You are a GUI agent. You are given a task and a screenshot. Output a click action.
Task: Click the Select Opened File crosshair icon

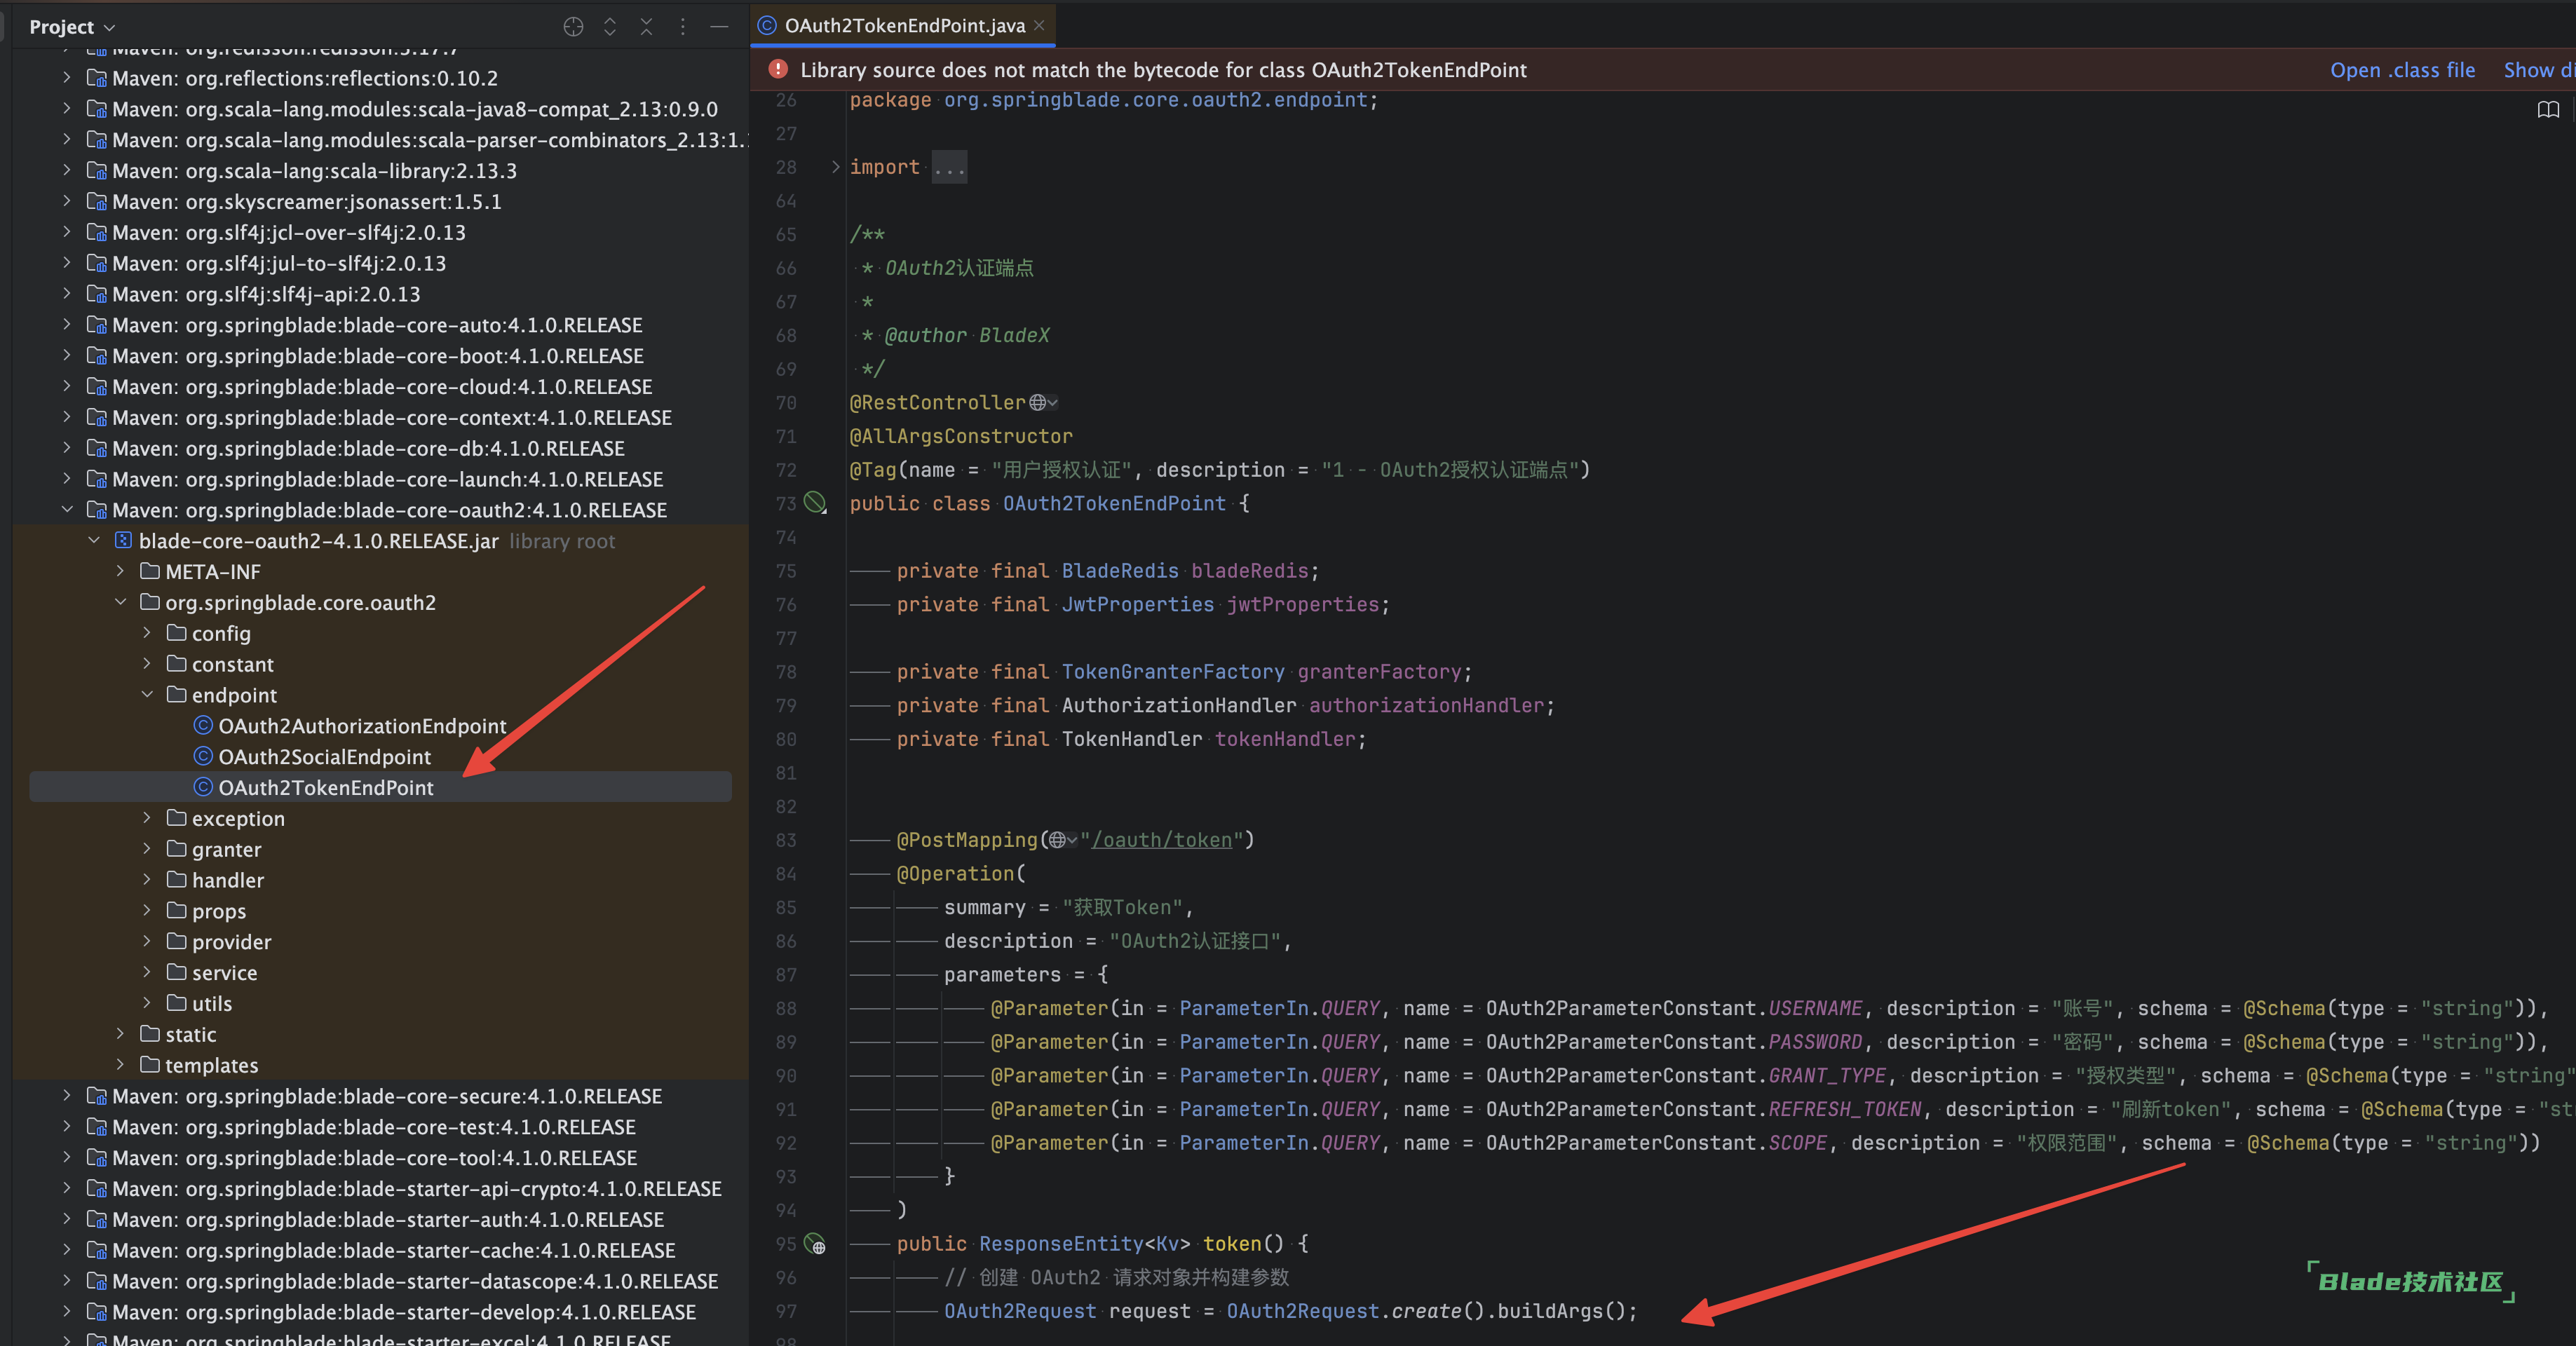coord(573,27)
